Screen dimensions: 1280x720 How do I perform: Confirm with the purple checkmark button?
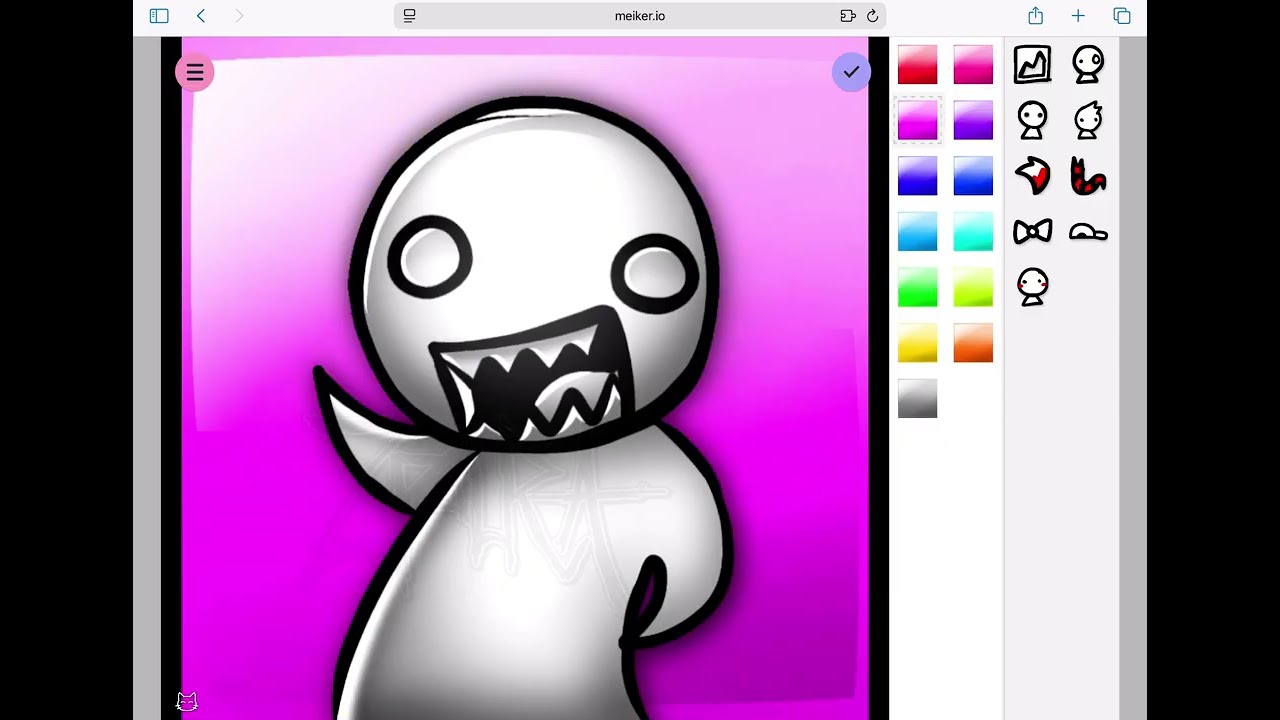coord(851,72)
